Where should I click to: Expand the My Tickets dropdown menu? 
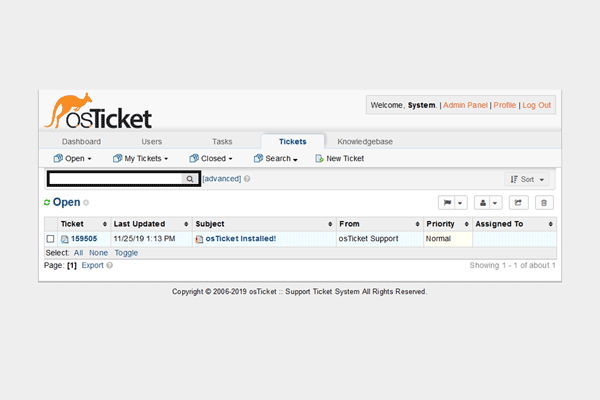point(140,158)
